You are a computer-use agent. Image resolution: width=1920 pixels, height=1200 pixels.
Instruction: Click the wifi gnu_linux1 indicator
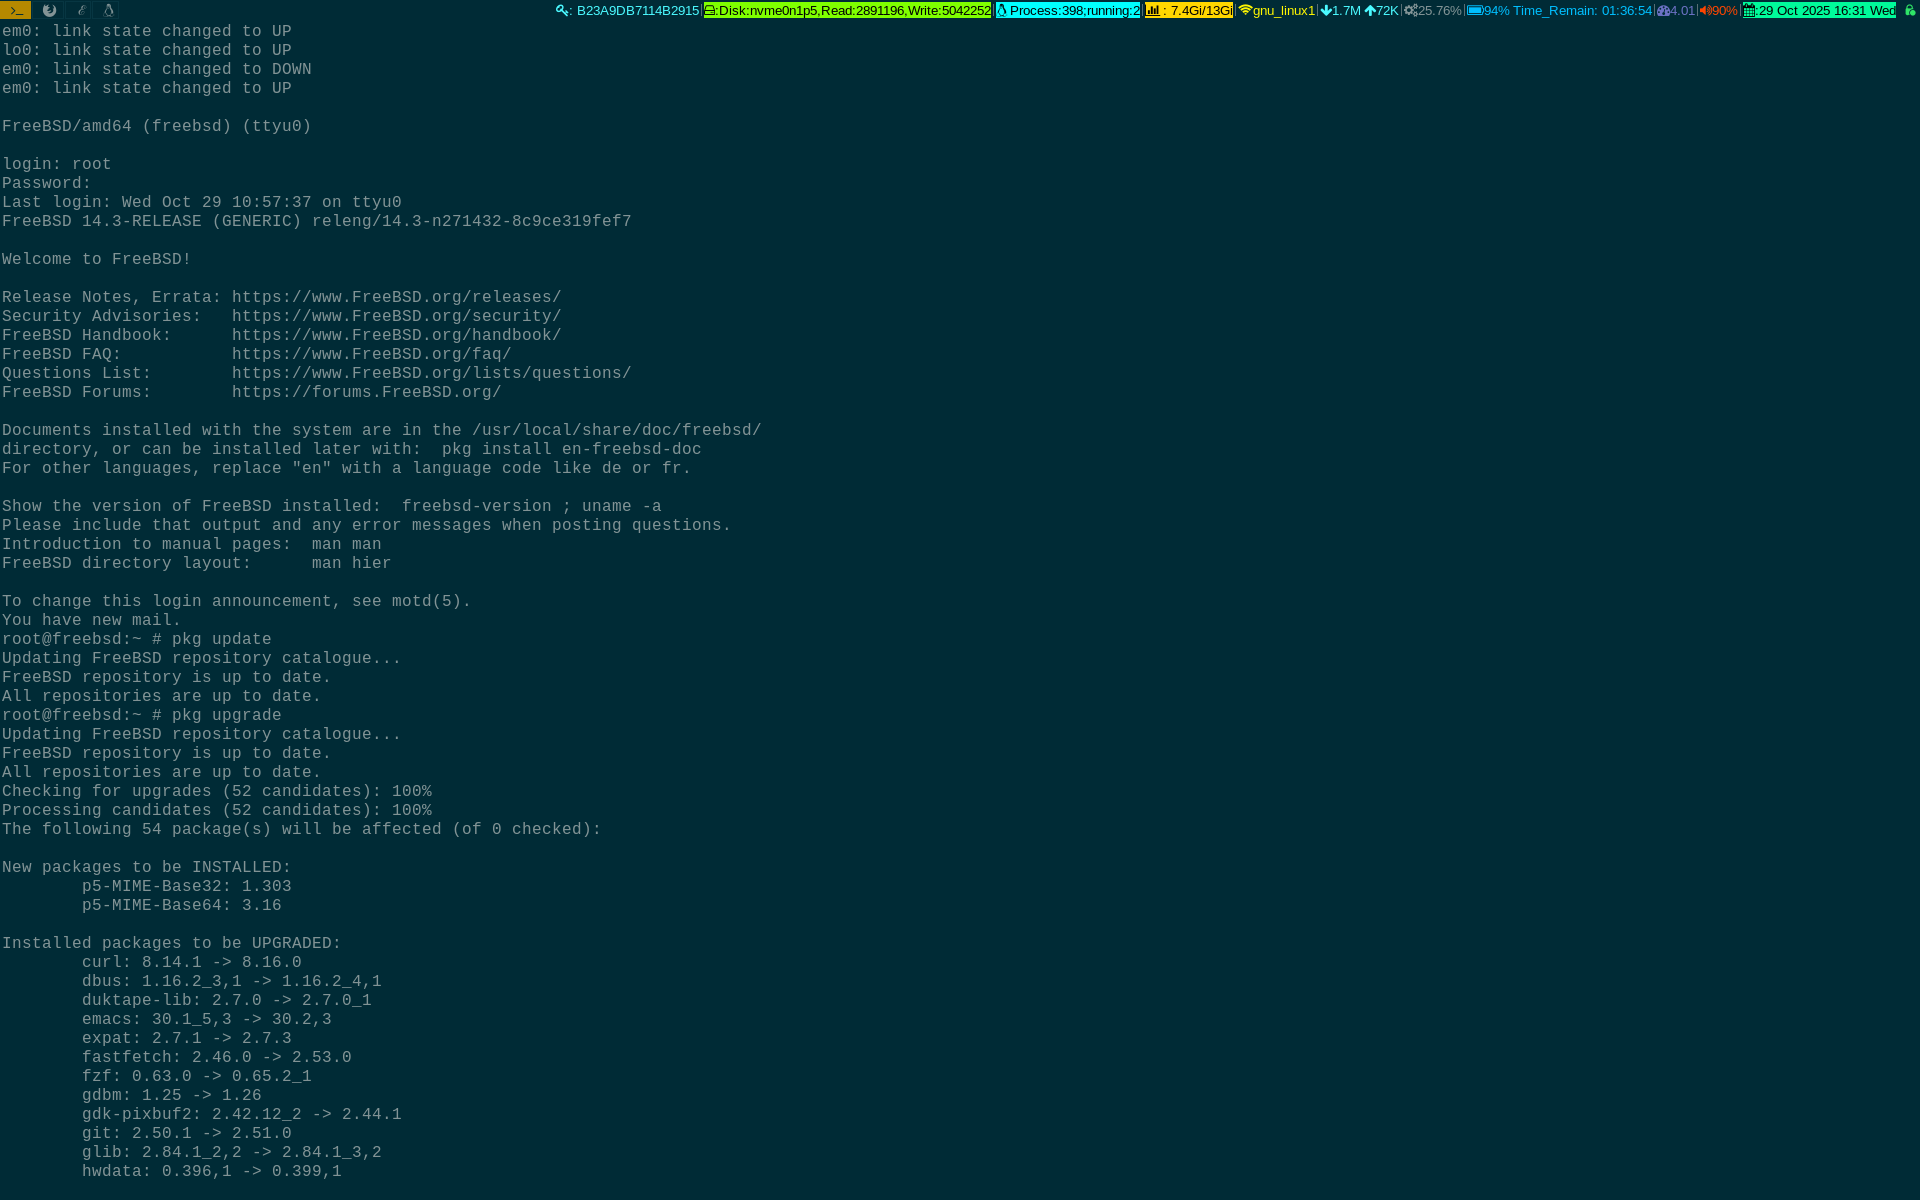coord(1277,11)
